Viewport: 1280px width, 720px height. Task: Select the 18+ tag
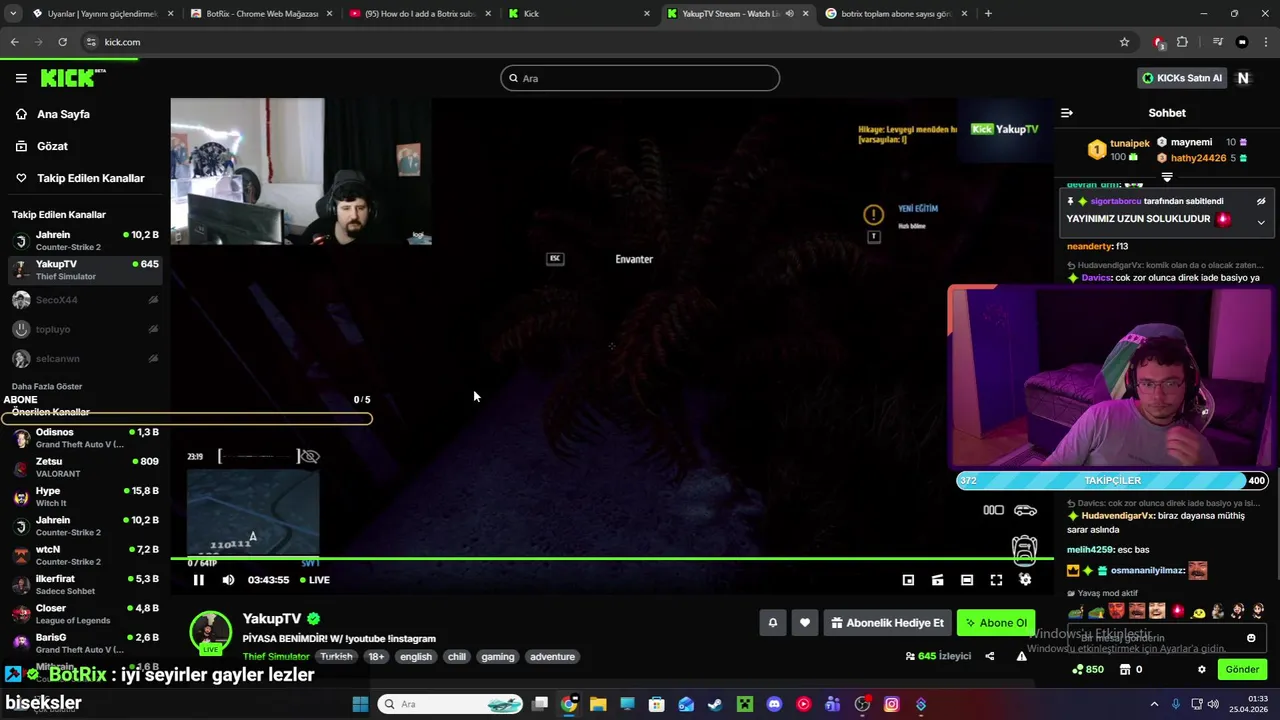click(376, 657)
